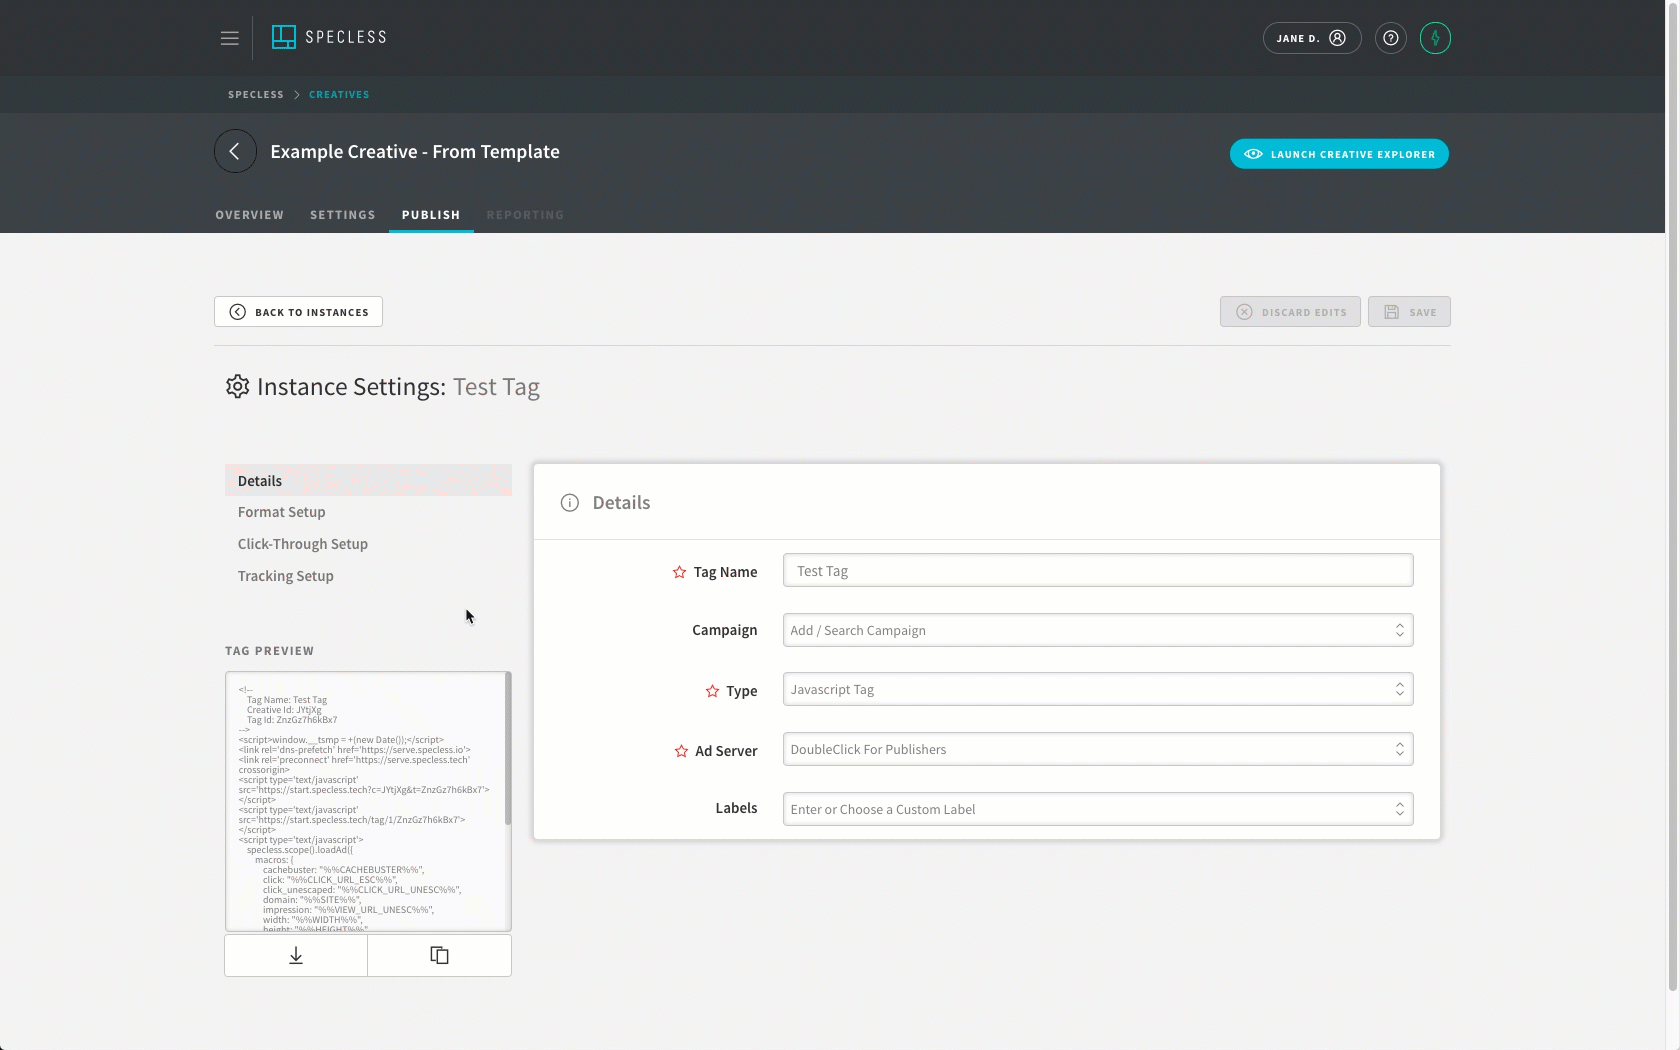Launch Creative Explorer
The image size is (1680, 1050).
pyautogui.click(x=1339, y=154)
